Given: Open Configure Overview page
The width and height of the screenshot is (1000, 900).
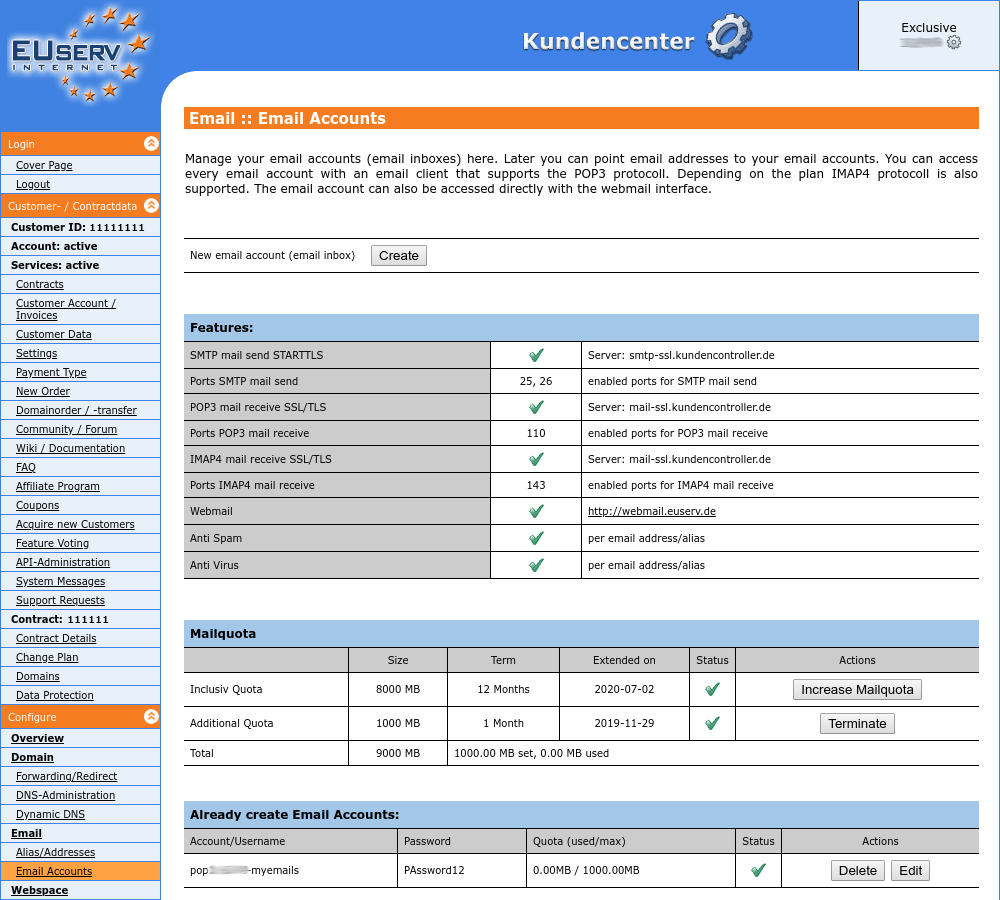Looking at the screenshot, I should 37,739.
